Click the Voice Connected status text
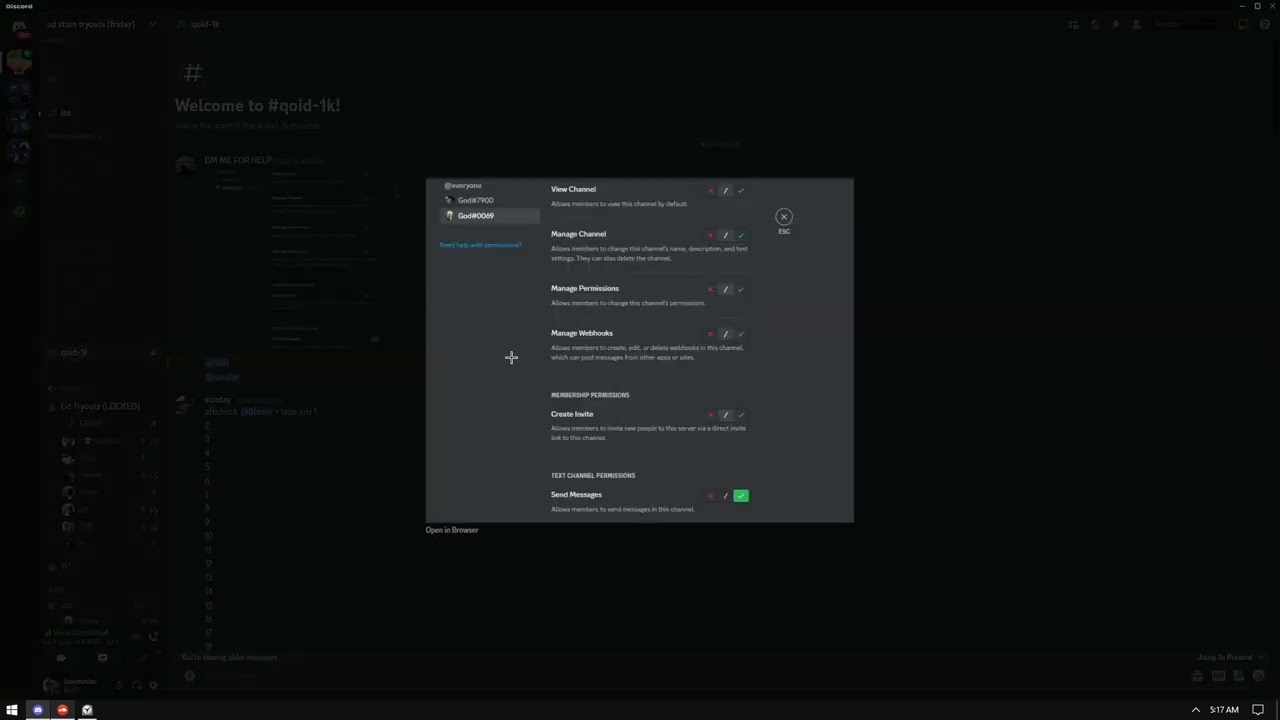The width and height of the screenshot is (1280, 720). pos(78,632)
